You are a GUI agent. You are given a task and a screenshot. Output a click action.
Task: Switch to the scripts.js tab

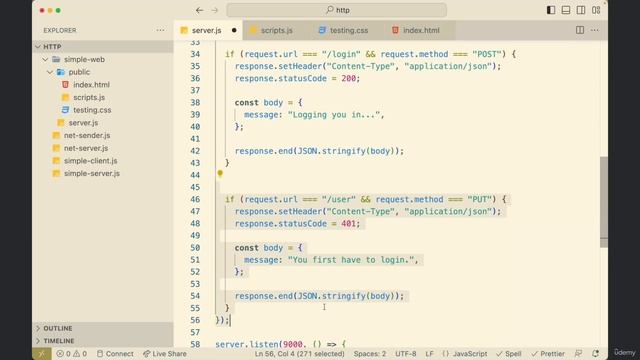277,30
